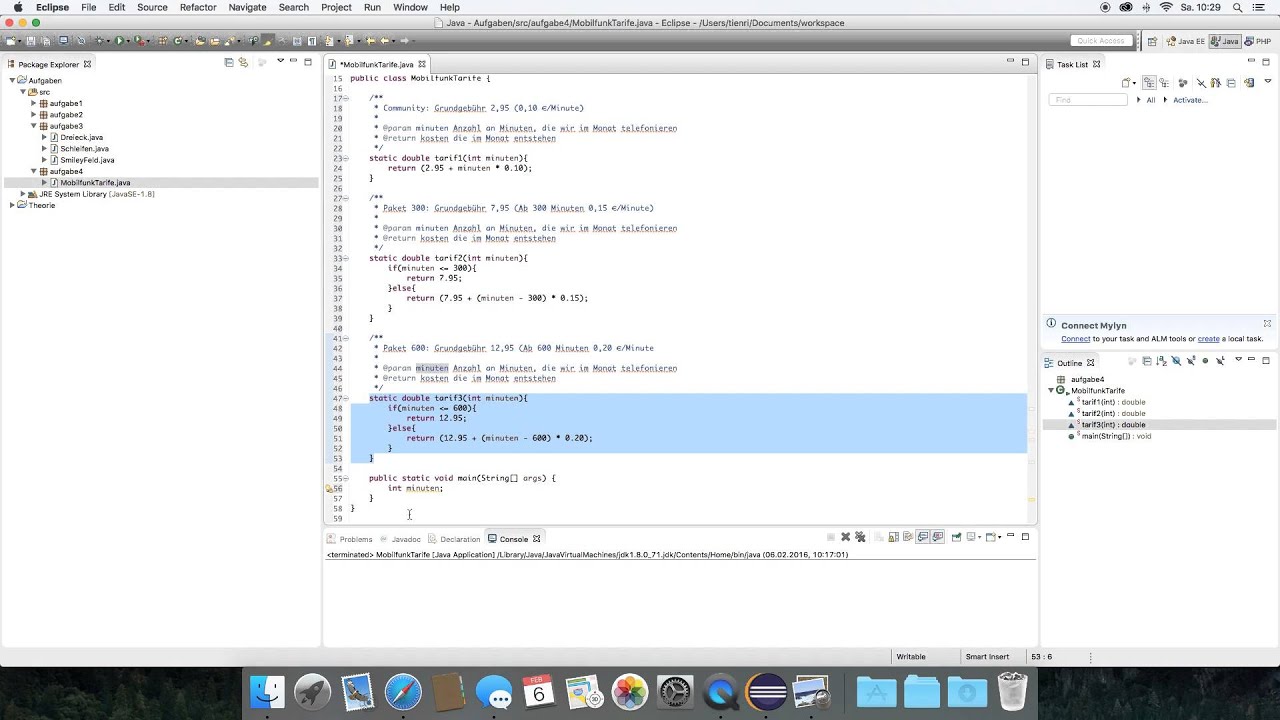
Task: Open Package Explorer view menu
Action: 280,62
